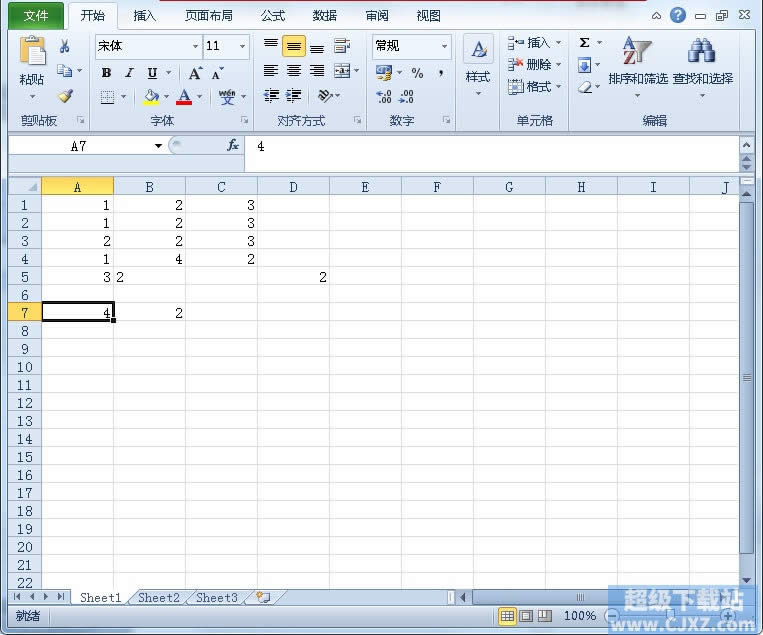The width and height of the screenshot is (763, 635).
Task: Click the Top Align icon
Action: (271, 46)
